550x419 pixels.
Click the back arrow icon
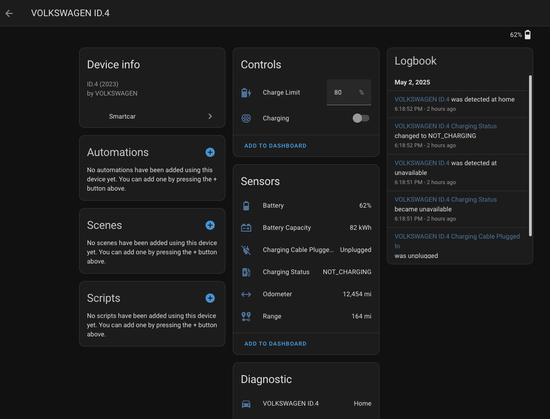[x=9, y=13]
